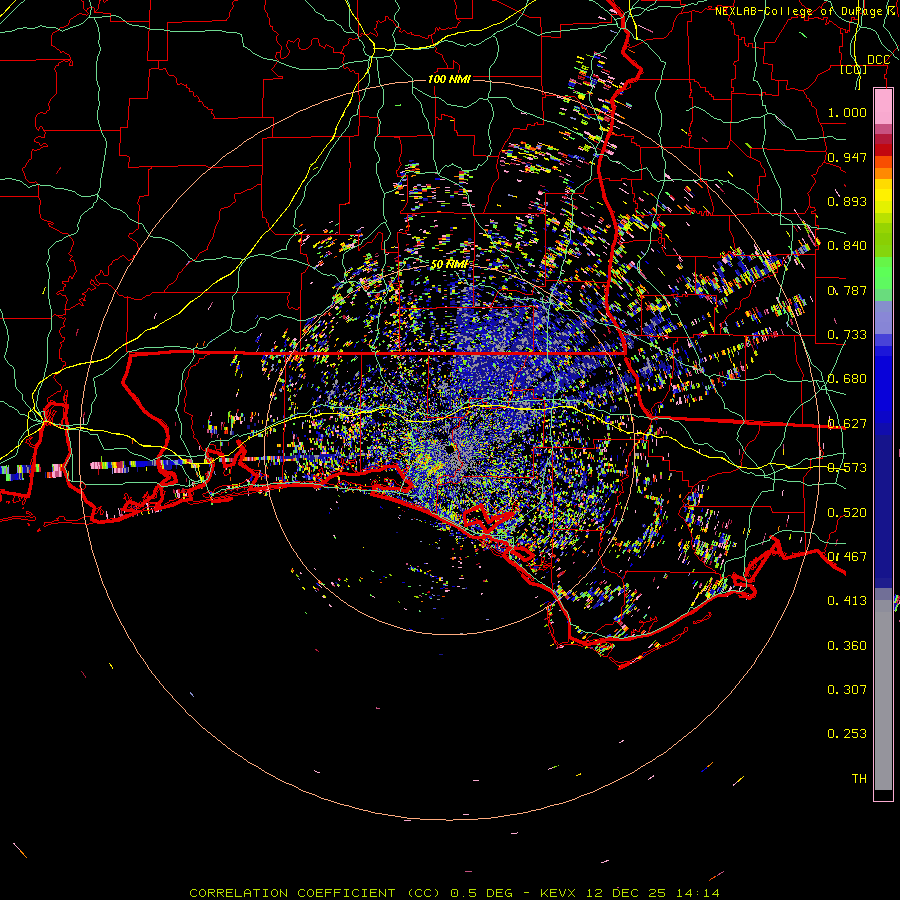Click the CORRELATION COEFFICIENT (CC) title text
The image size is (900, 900).
tap(315, 893)
